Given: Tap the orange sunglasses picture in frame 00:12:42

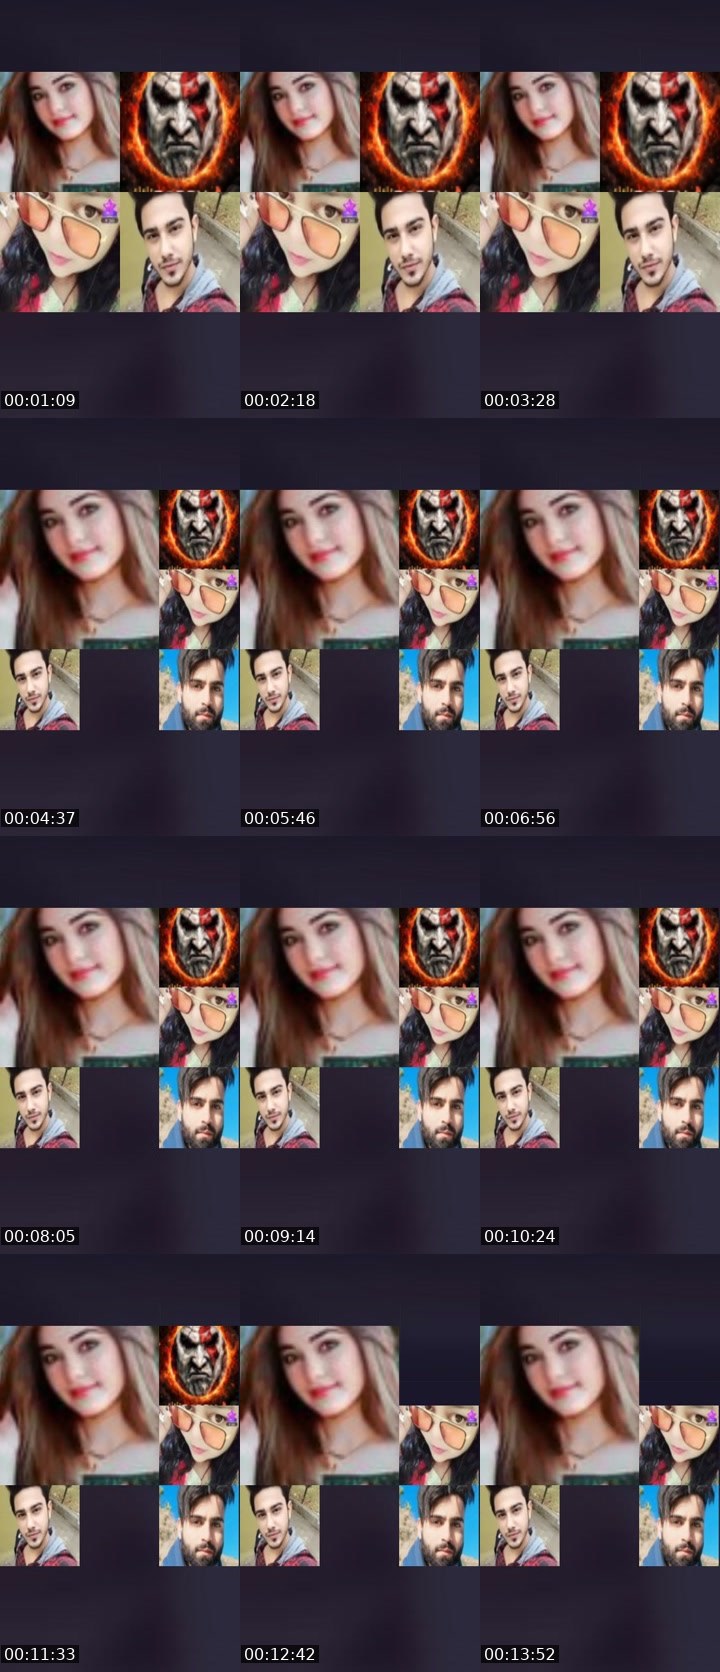Looking at the screenshot, I should pos(440,1445).
